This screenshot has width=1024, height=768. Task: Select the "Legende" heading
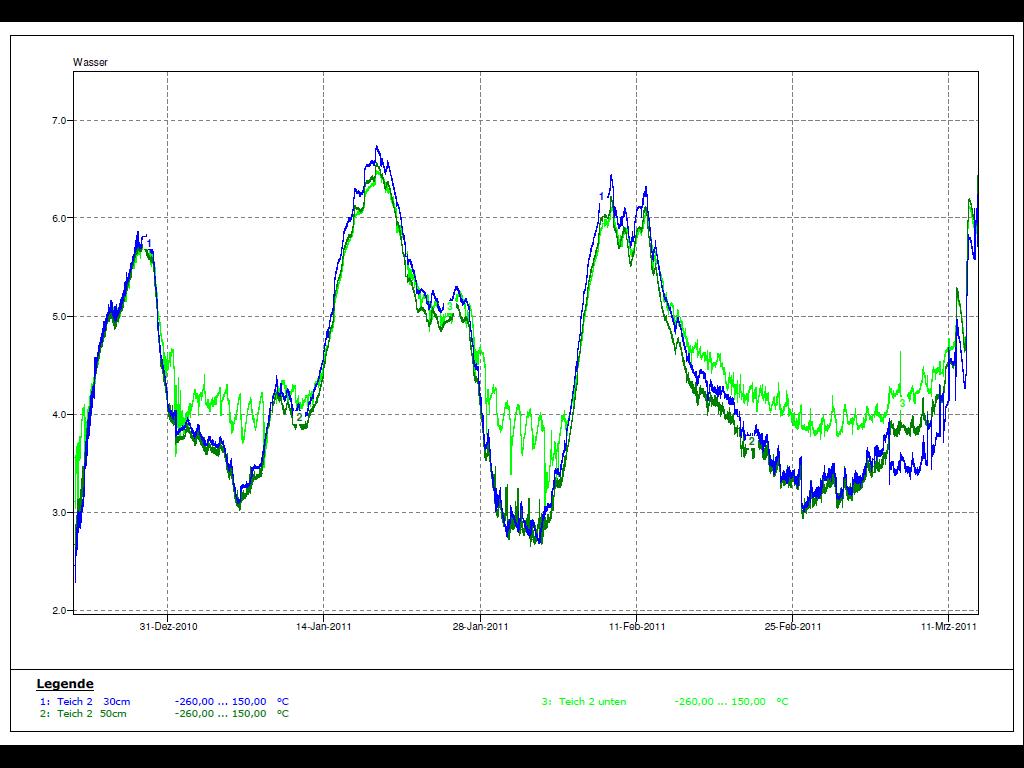(x=65, y=684)
